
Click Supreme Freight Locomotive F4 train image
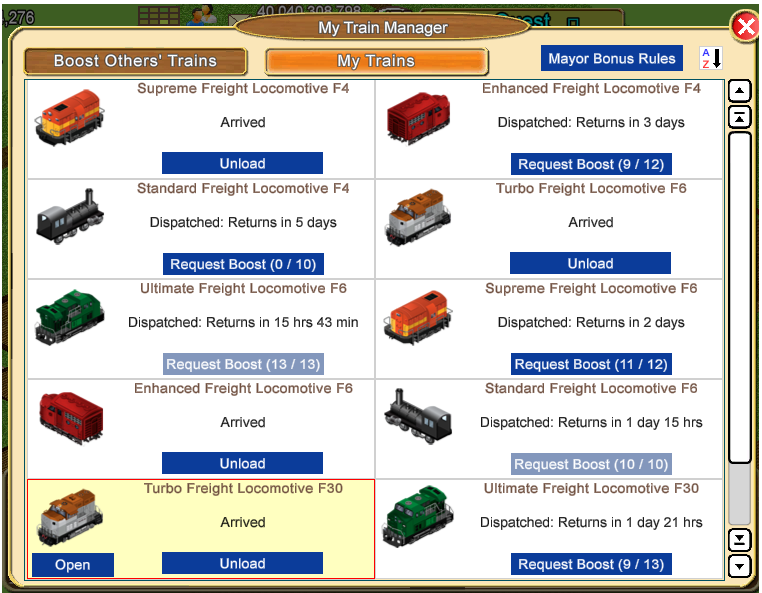click(69, 117)
